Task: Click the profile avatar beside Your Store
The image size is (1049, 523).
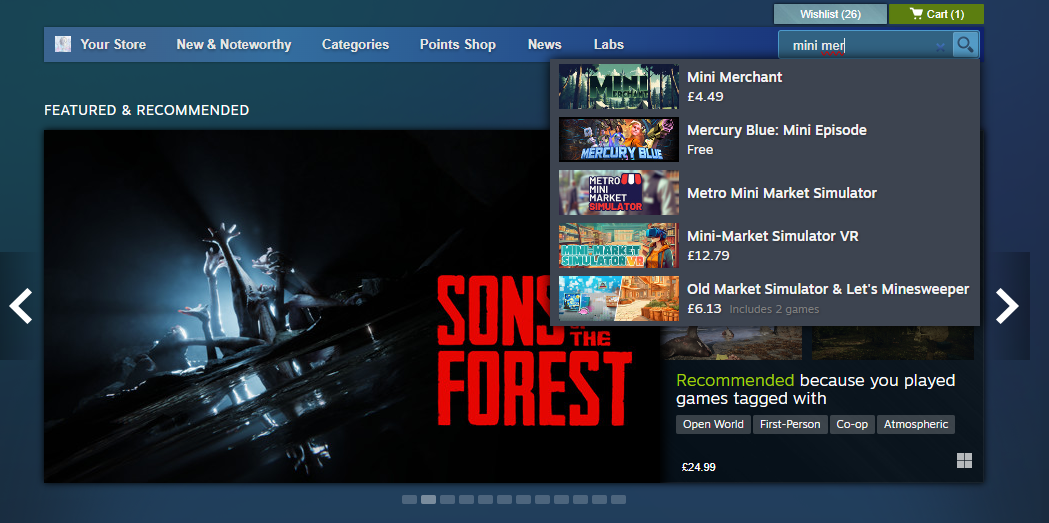Action: [63, 44]
